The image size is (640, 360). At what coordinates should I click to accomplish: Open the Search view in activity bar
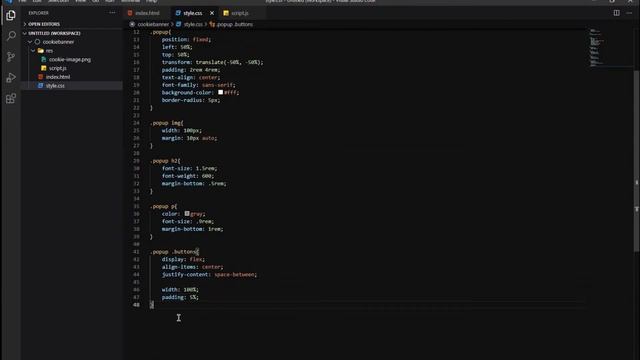click(x=11, y=36)
